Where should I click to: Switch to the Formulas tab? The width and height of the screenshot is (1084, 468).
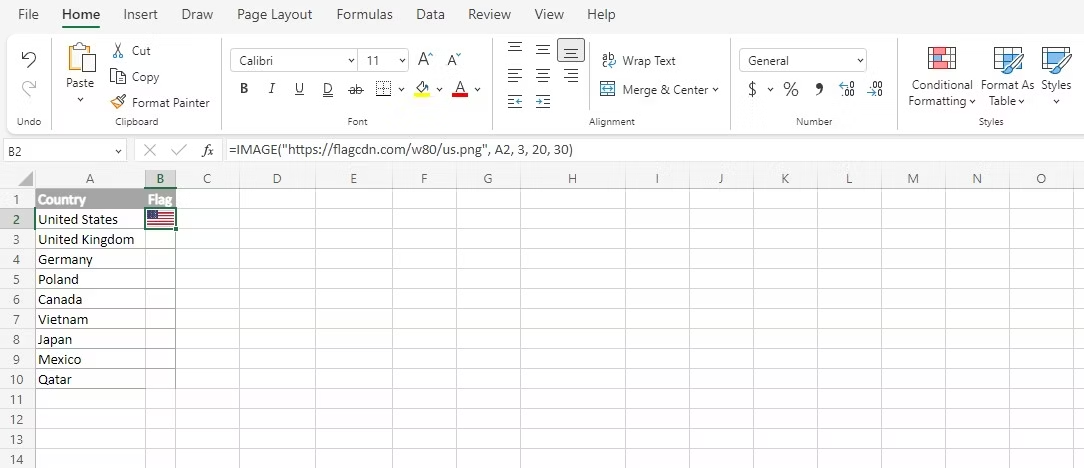(364, 14)
